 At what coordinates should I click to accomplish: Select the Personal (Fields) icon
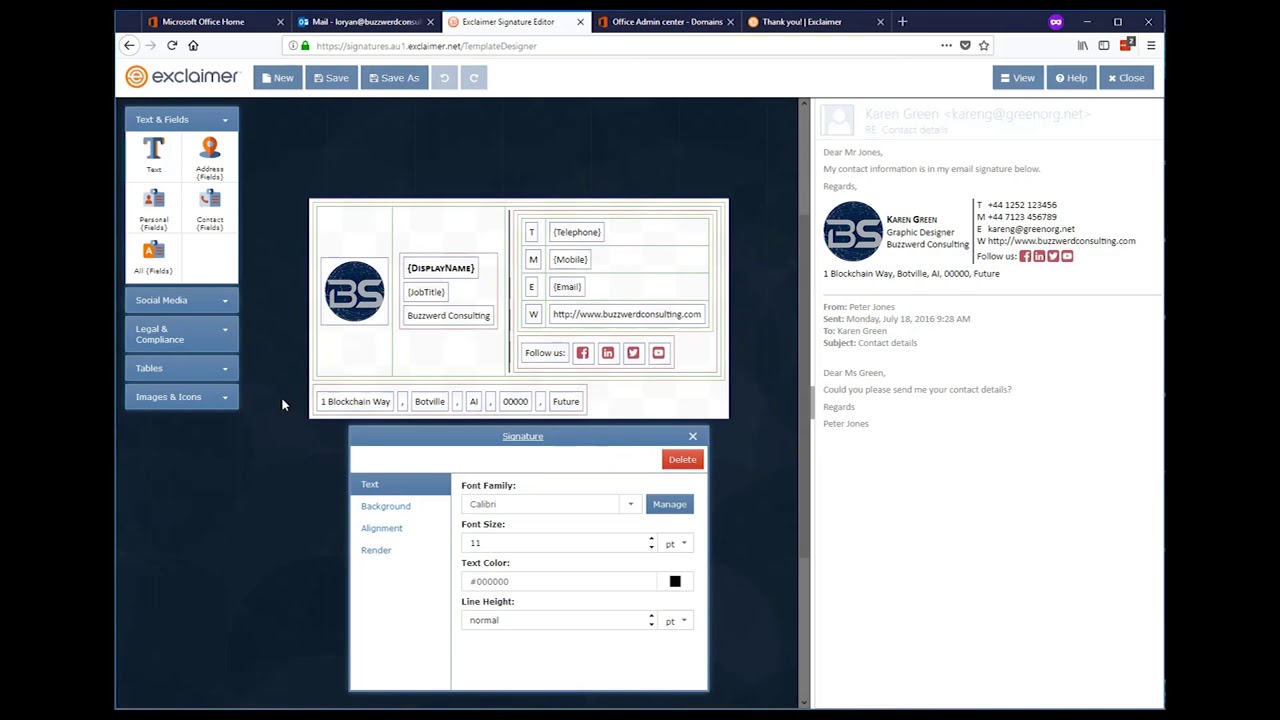click(x=153, y=198)
